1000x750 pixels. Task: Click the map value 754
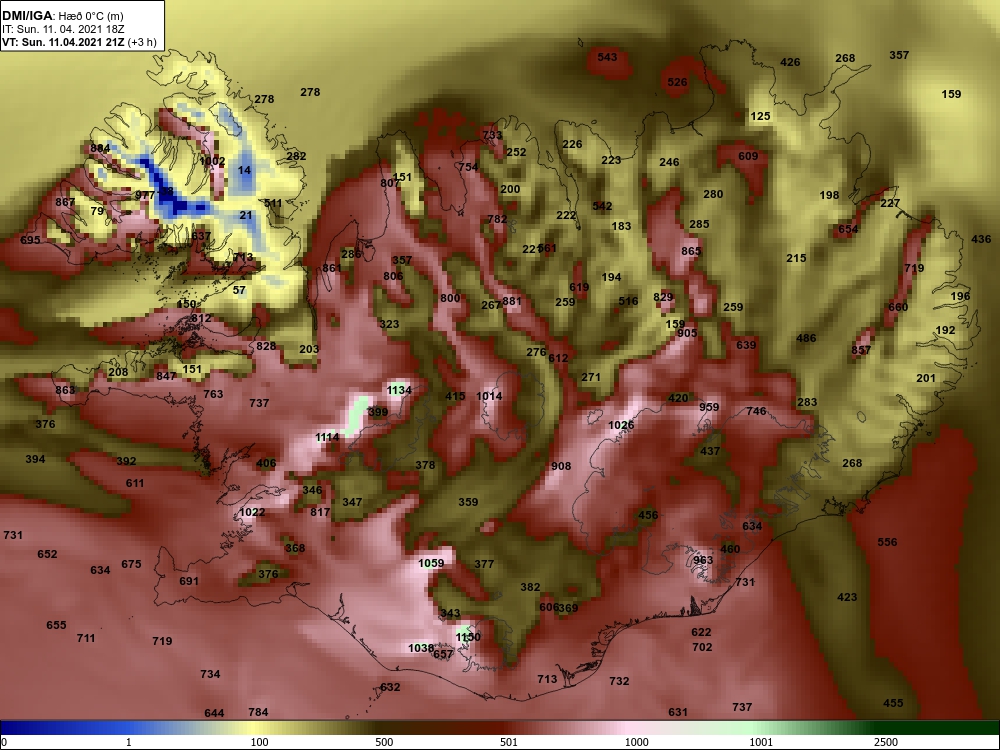468,167
